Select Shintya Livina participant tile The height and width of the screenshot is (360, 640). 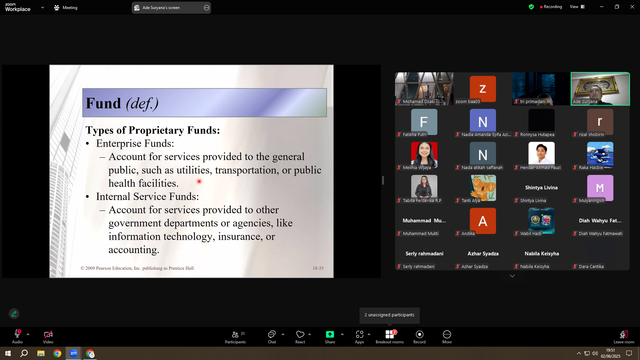tap(541, 188)
